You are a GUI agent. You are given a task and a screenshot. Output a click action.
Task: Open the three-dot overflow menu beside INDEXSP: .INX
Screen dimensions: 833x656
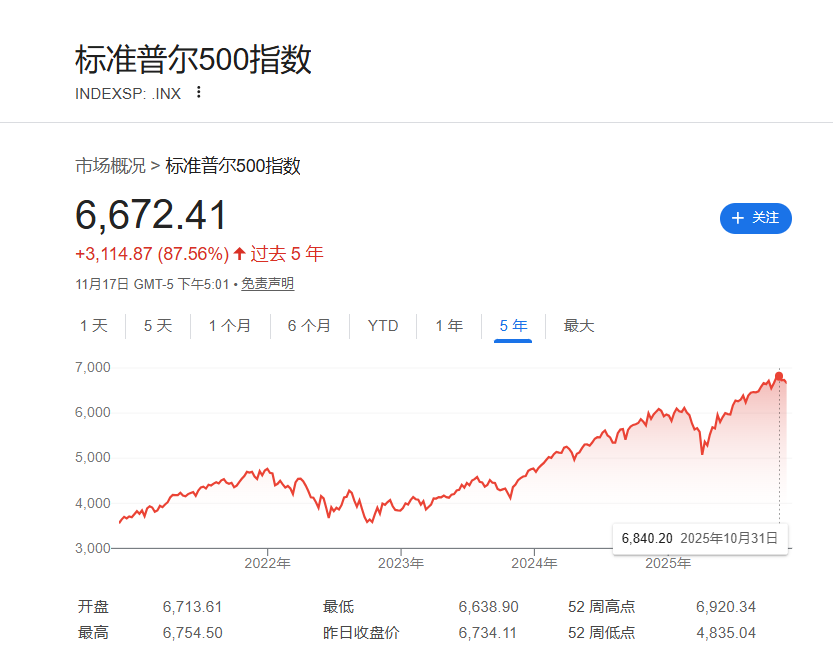coord(197,91)
